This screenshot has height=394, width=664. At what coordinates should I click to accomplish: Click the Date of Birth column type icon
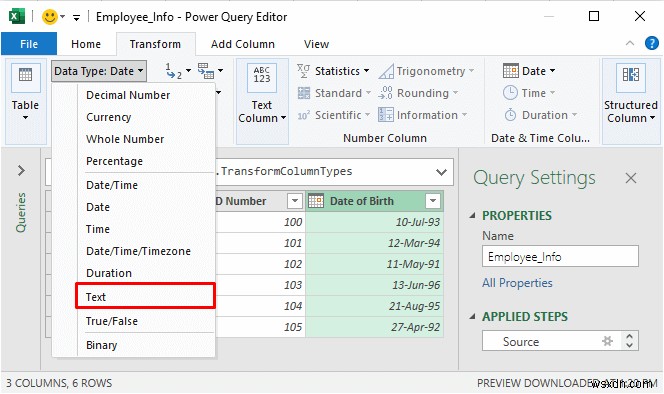[316, 201]
